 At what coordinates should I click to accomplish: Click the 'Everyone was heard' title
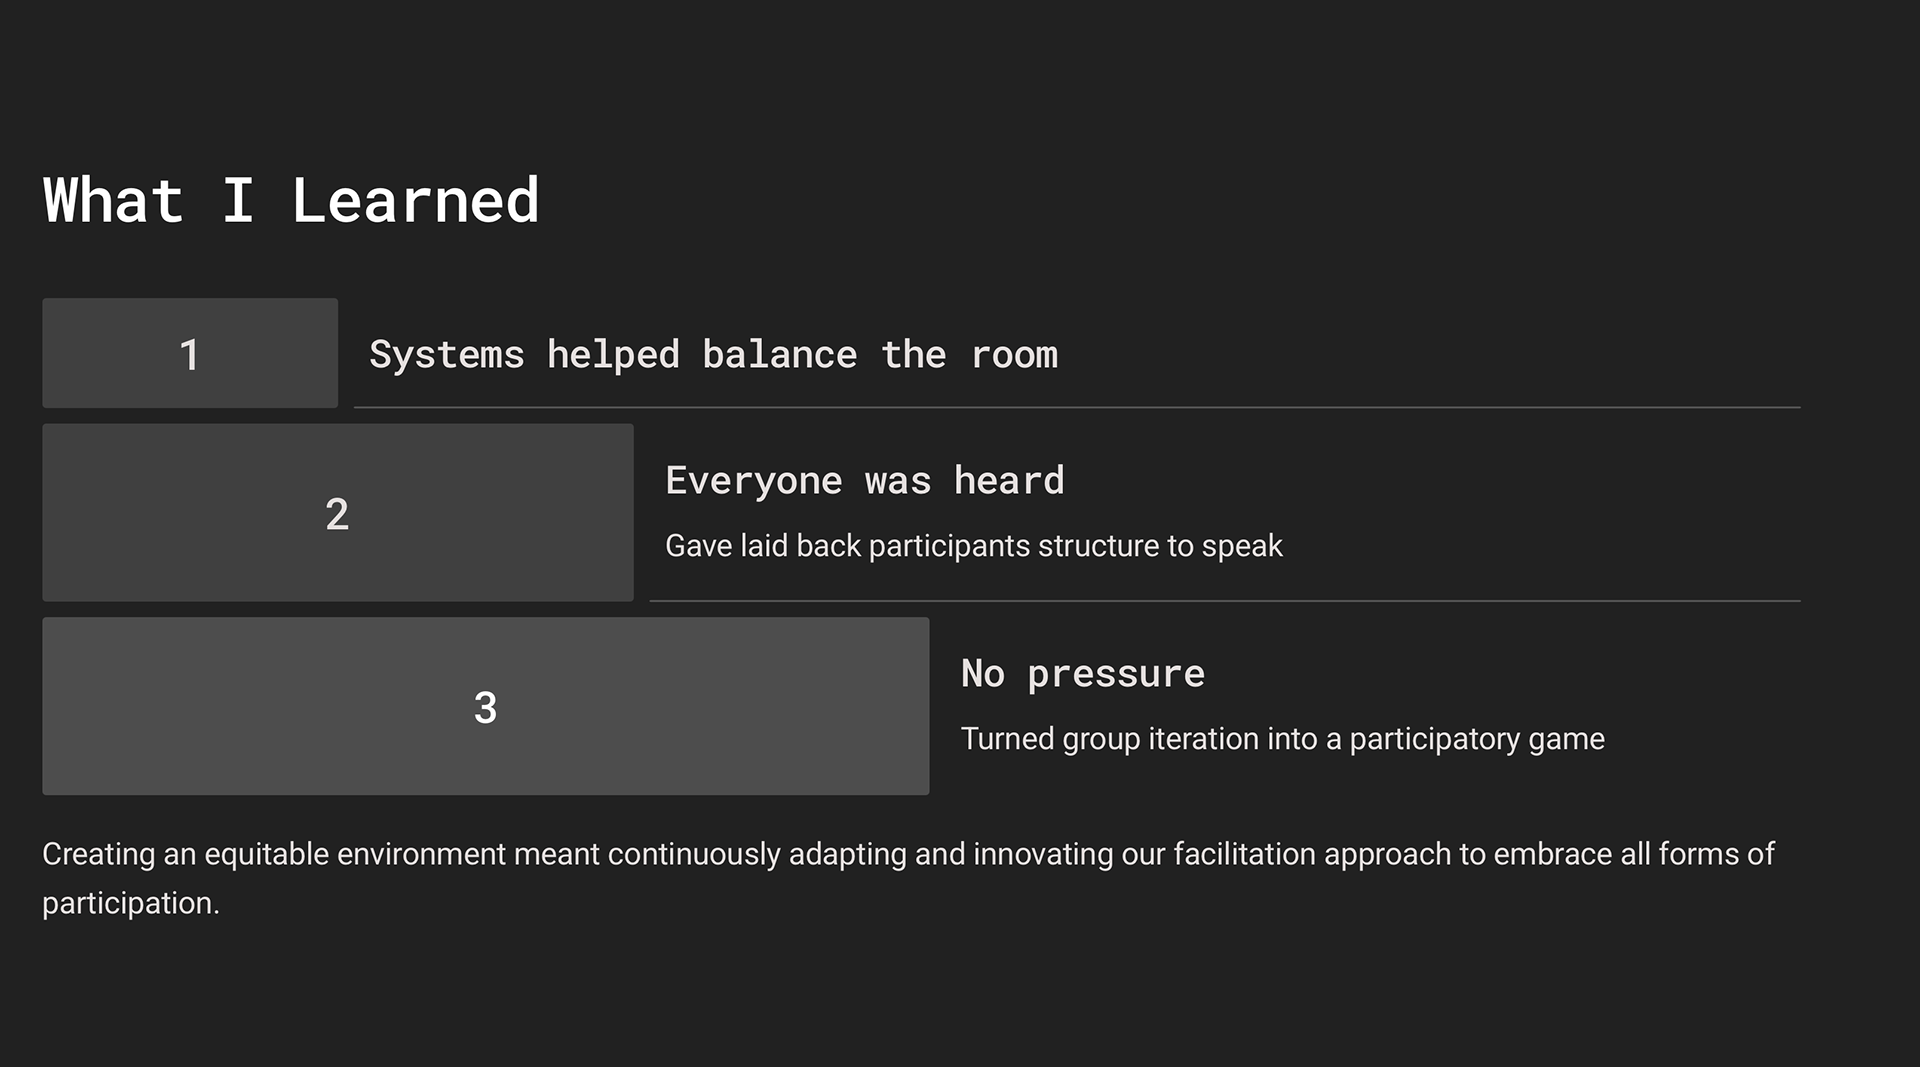coord(865,481)
